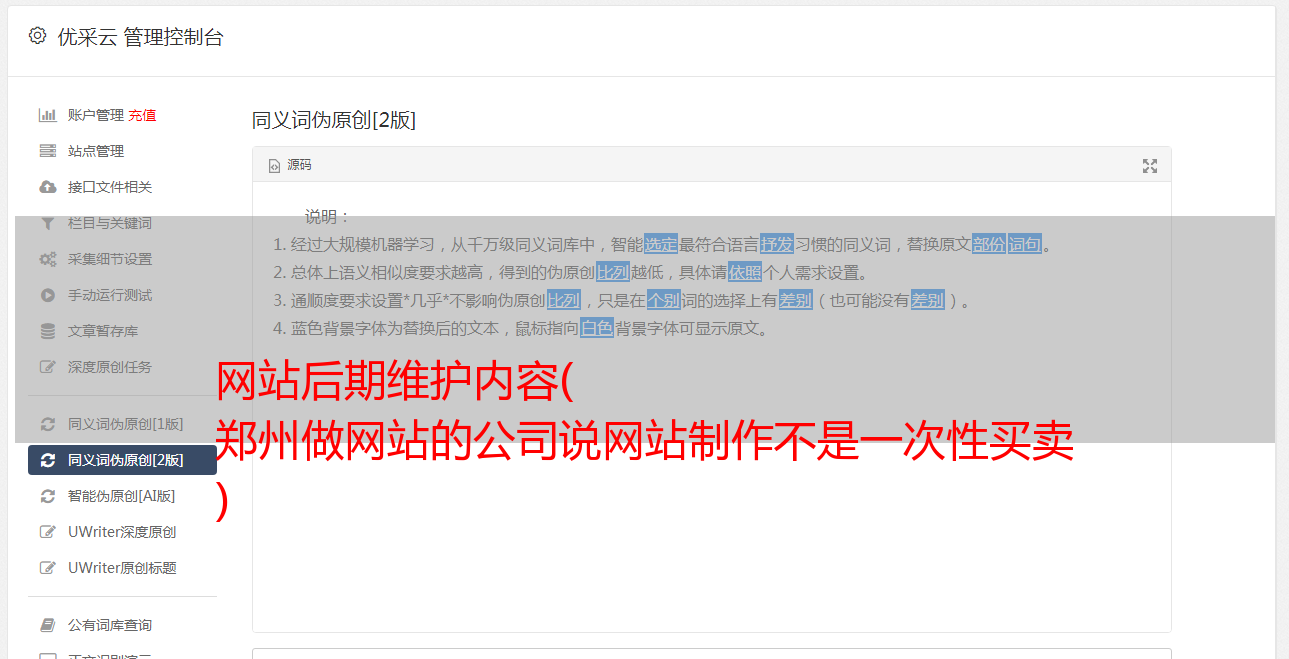Click the server icon beside 站点管理
1289x659 pixels.
(47, 151)
